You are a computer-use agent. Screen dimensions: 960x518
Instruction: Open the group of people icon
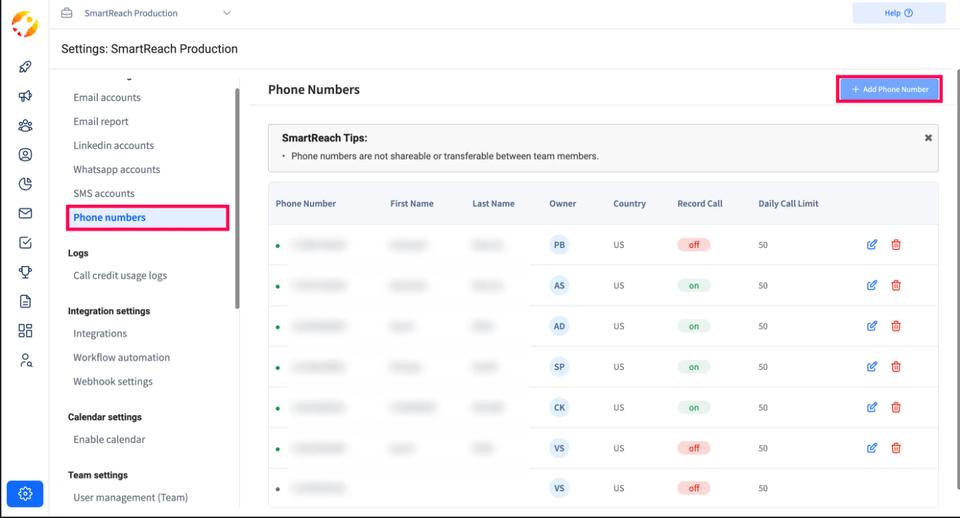tap(25, 126)
